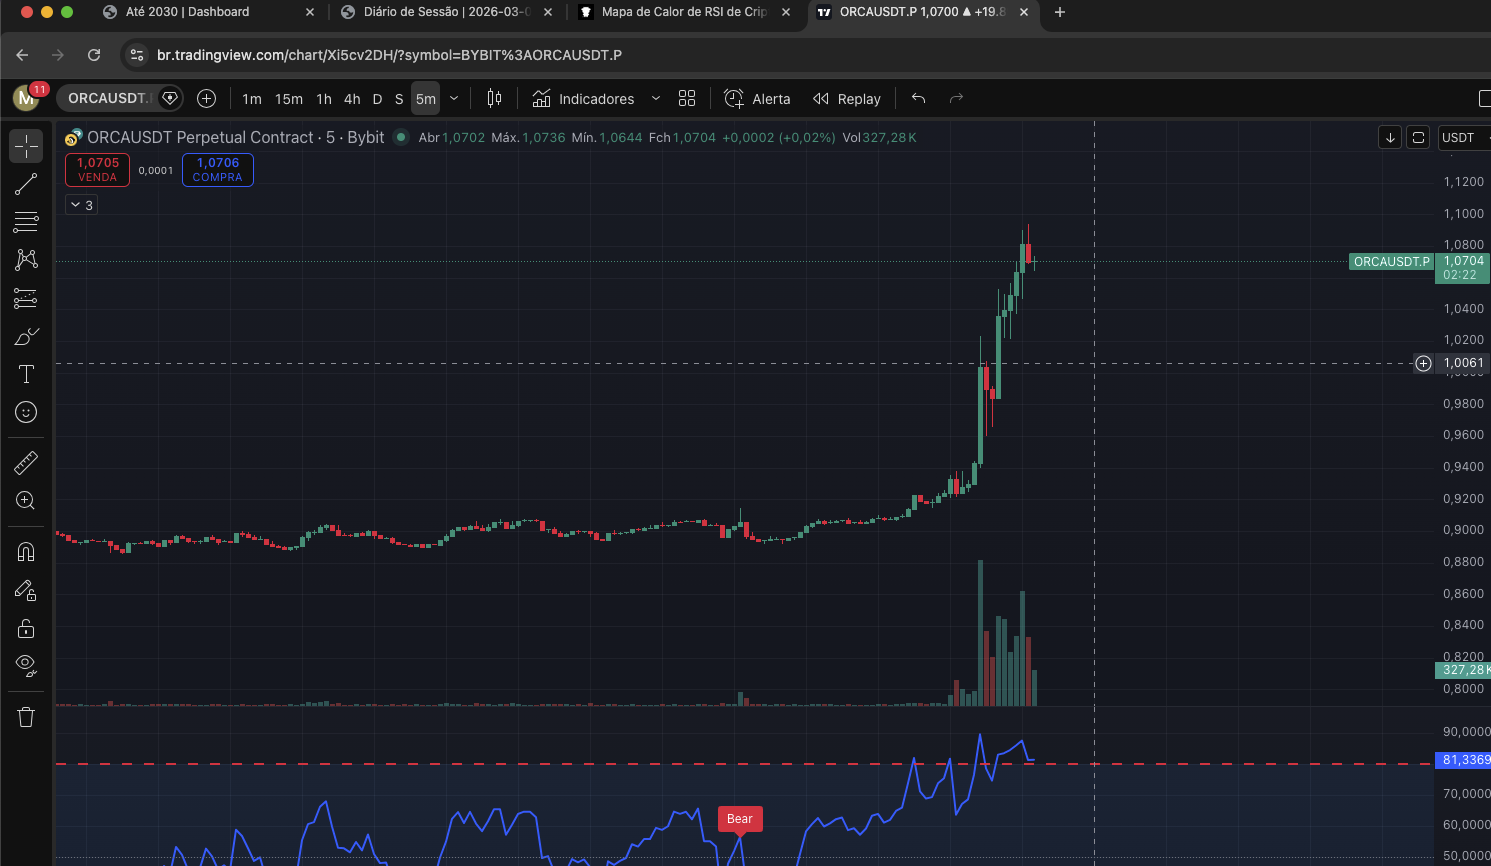Open the candlestick chart style icon
The image size is (1491, 866).
pyautogui.click(x=494, y=98)
